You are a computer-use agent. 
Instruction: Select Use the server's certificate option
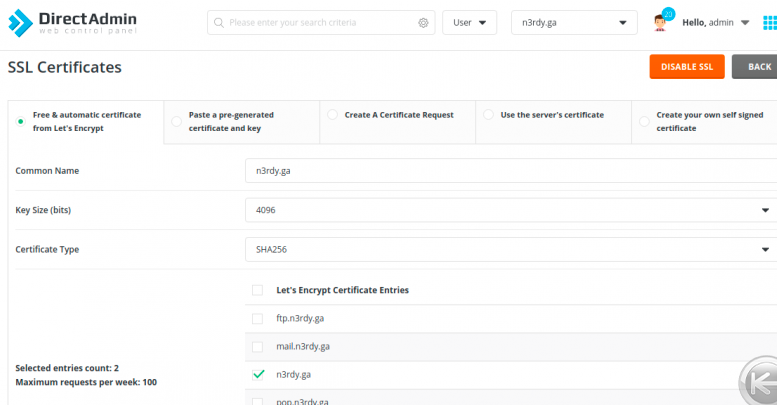489,115
